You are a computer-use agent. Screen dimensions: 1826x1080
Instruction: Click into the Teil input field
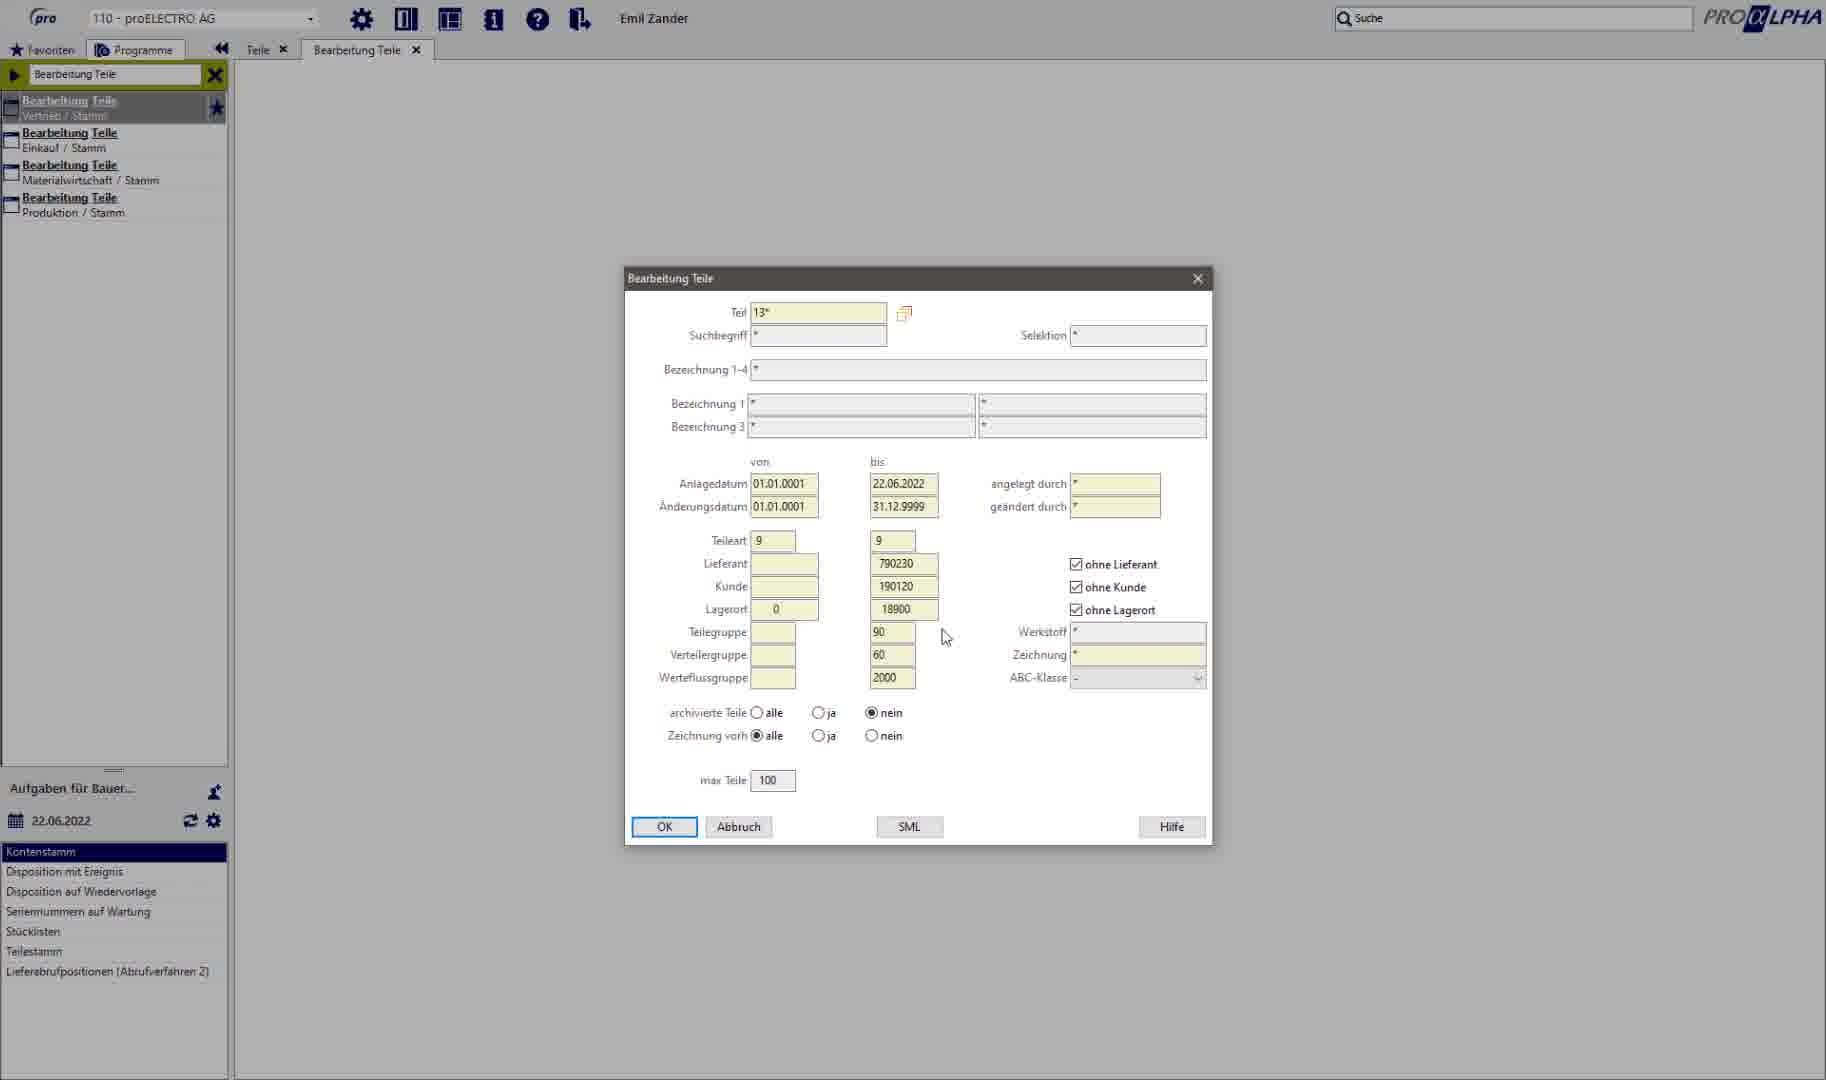click(x=818, y=313)
